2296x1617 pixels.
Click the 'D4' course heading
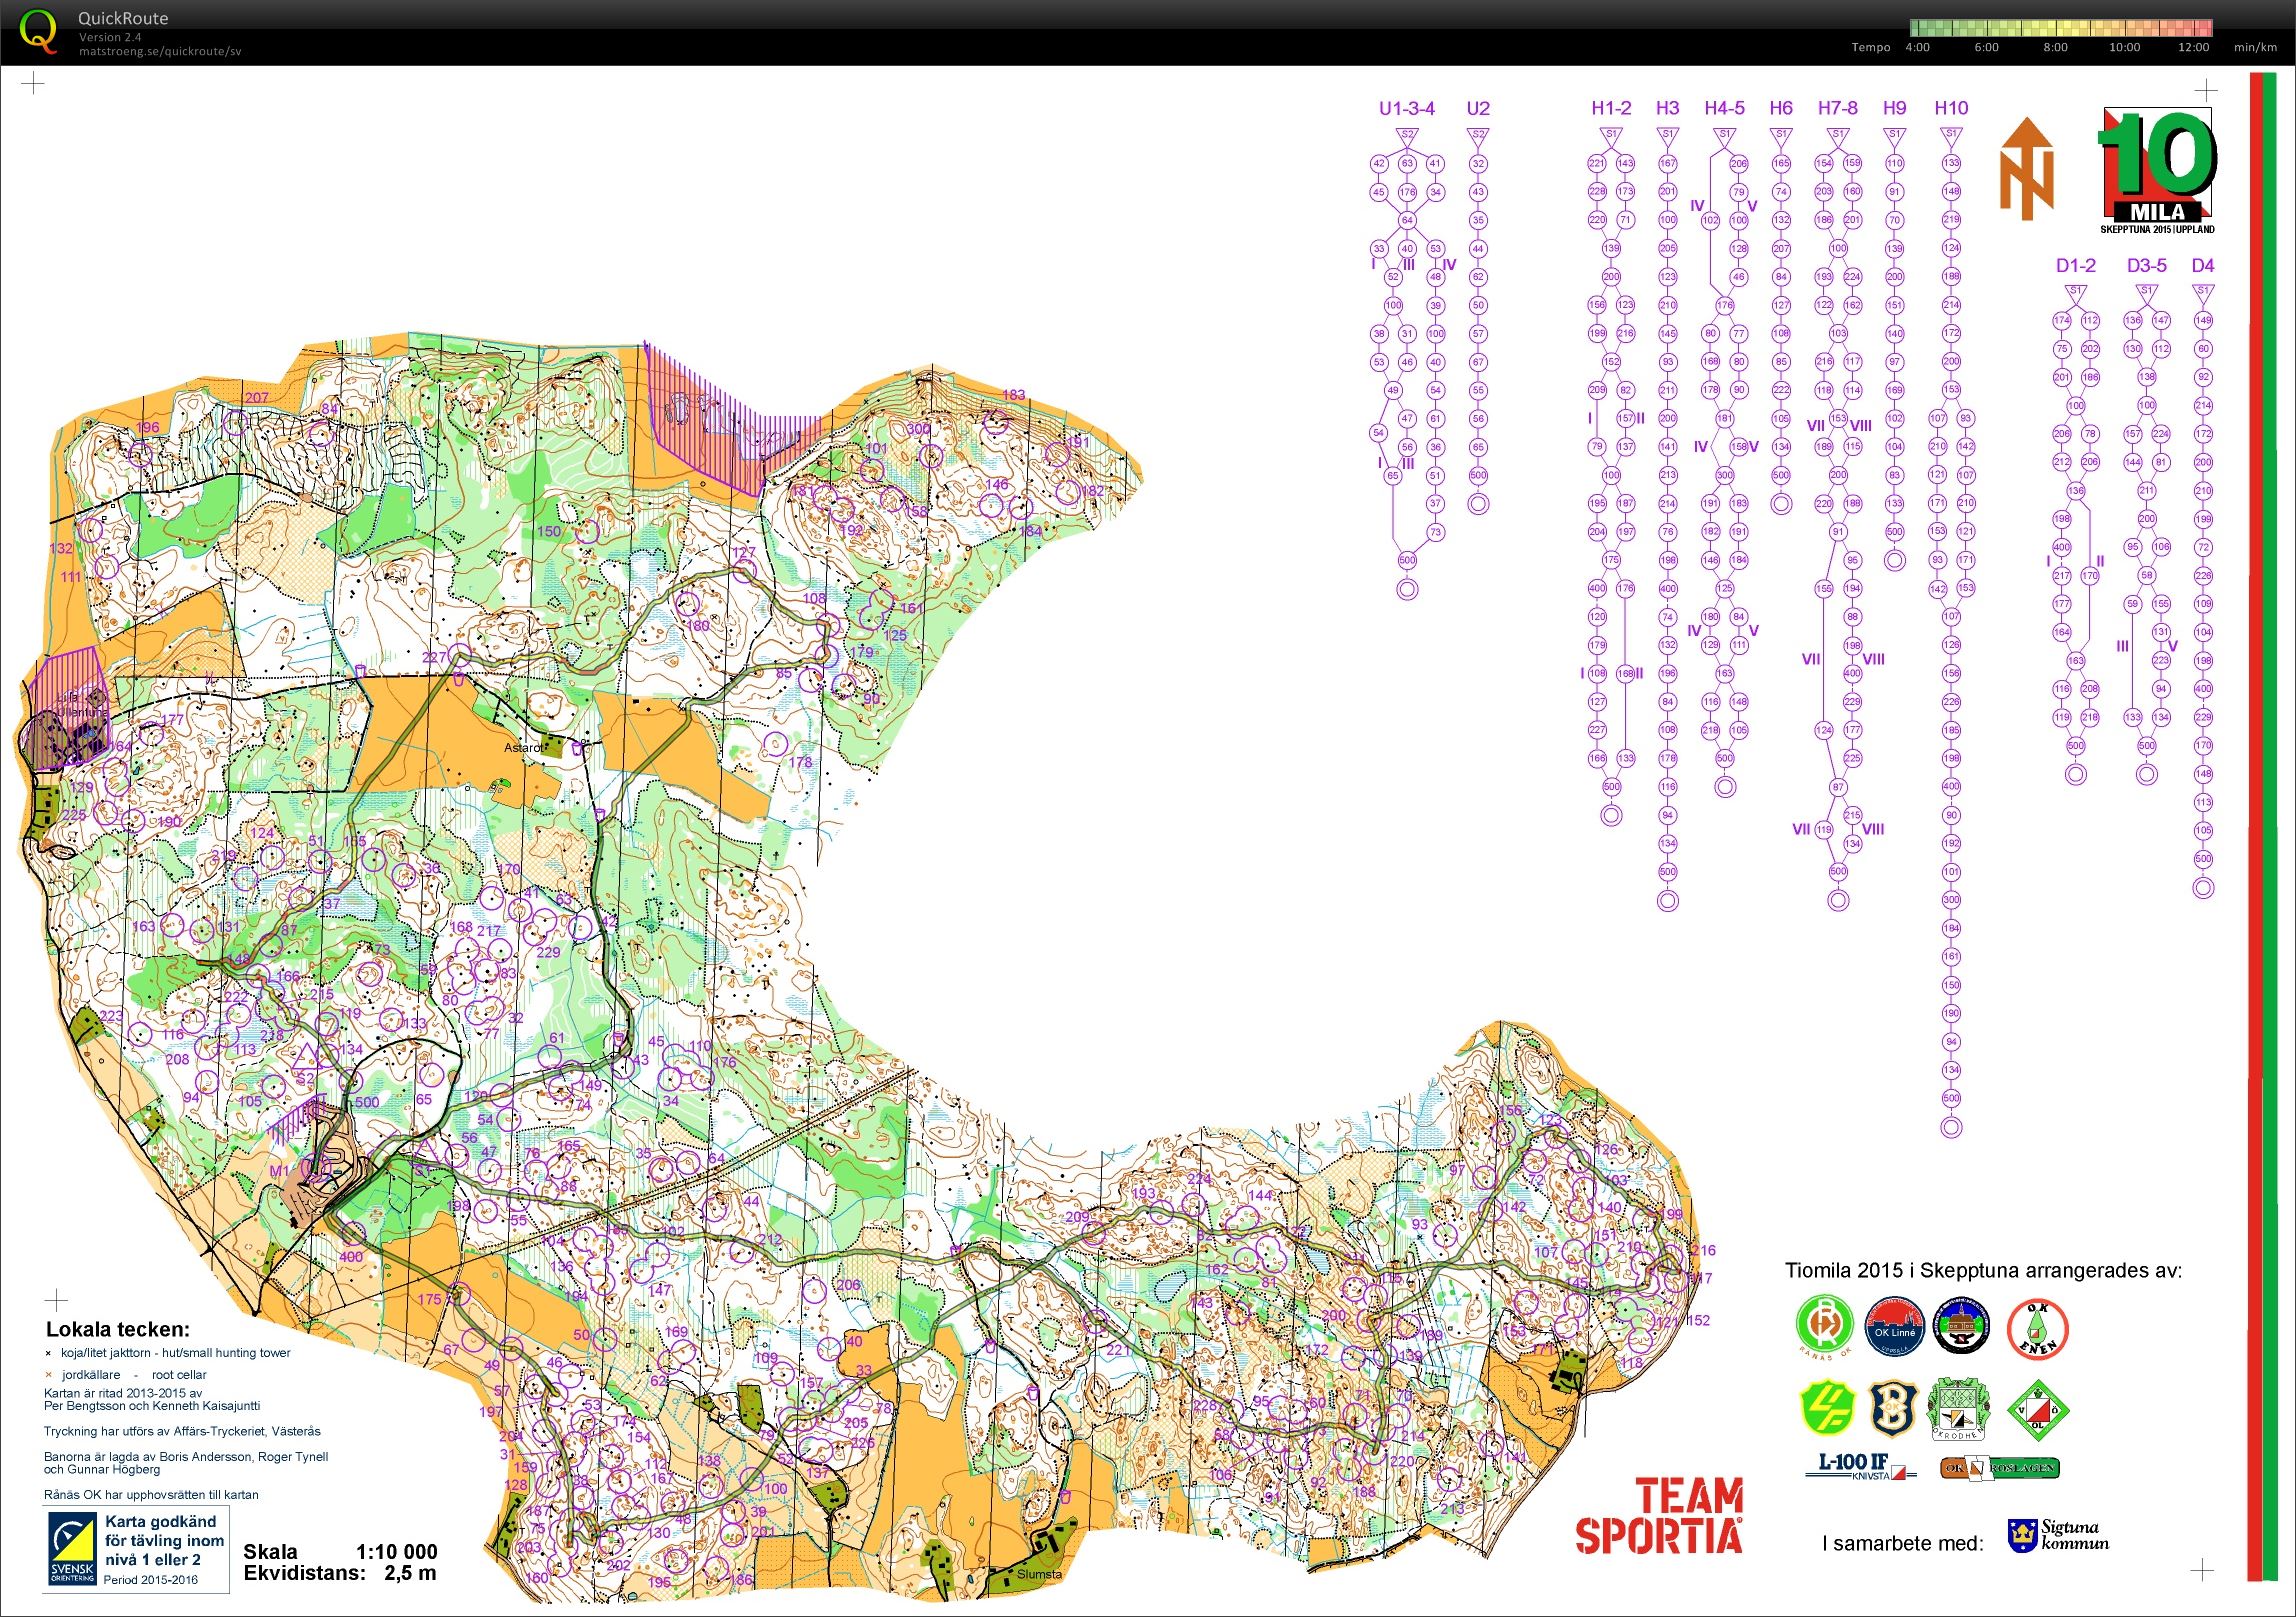pyautogui.click(x=2203, y=265)
